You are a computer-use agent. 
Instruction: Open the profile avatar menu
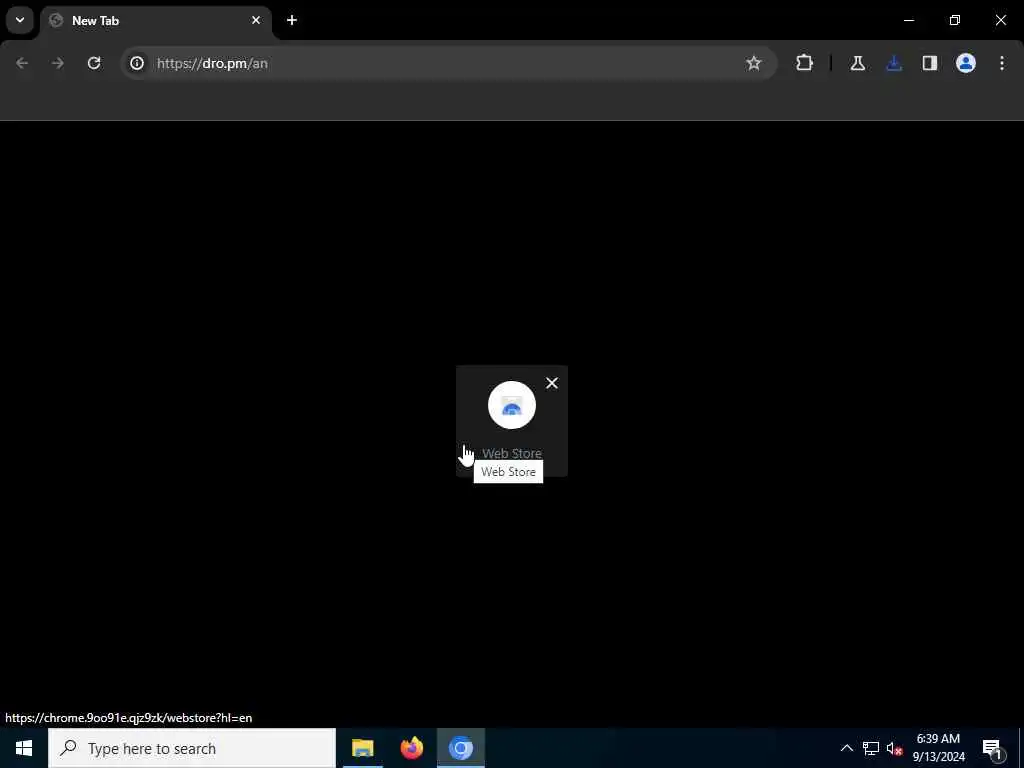coord(966,63)
